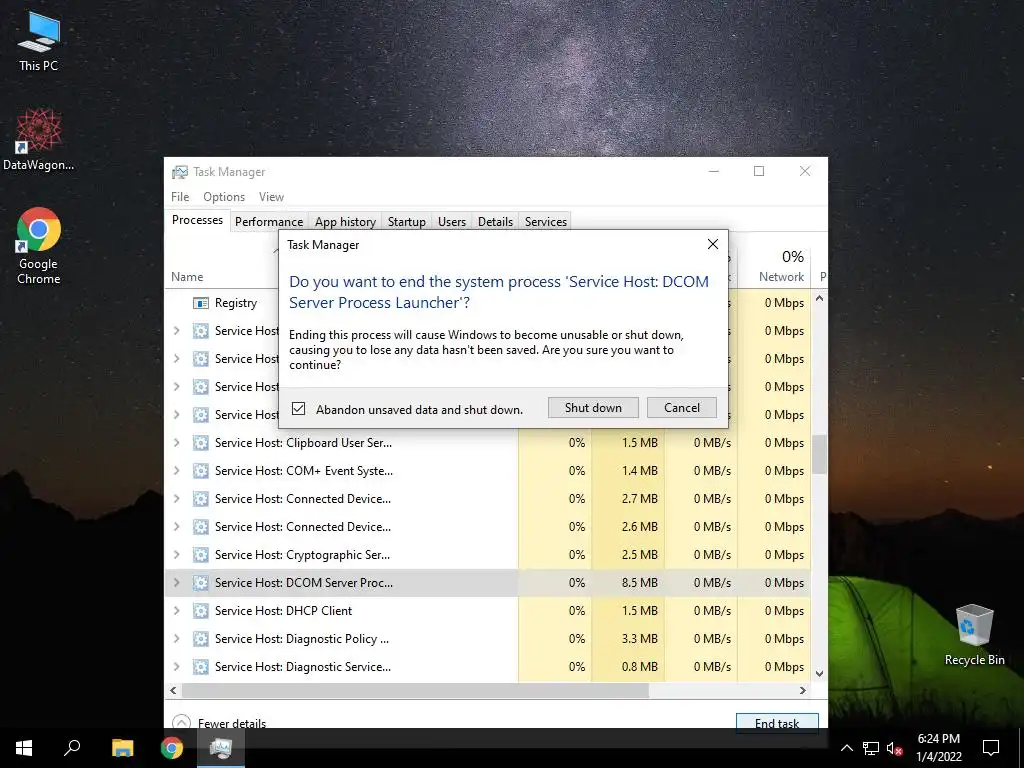This screenshot has width=1024, height=768.
Task: Open taskbar search magnifier
Action: tap(72, 748)
